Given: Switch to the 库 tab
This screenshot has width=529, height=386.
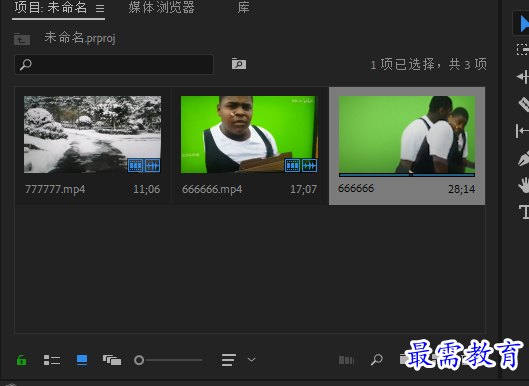Looking at the screenshot, I should 243,7.
